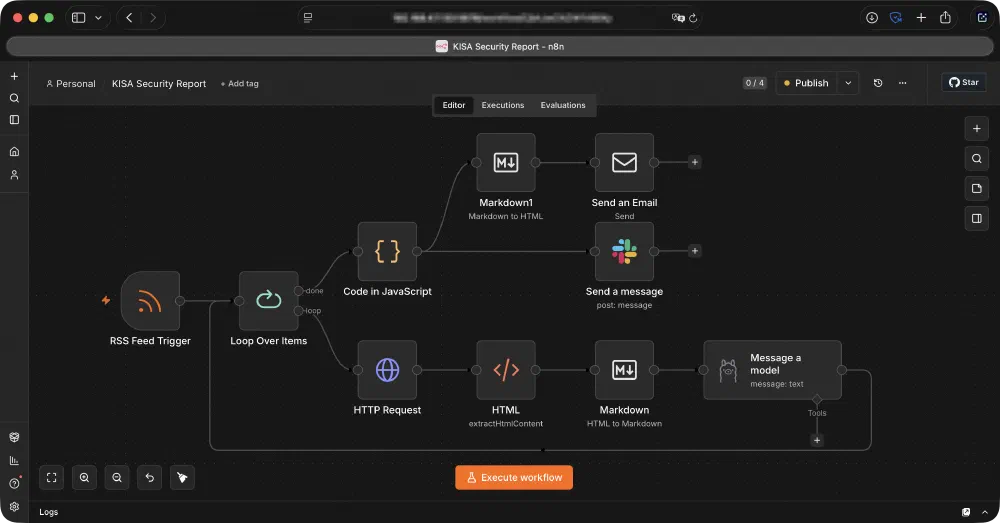Click the browser share icon

click(x=945, y=18)
